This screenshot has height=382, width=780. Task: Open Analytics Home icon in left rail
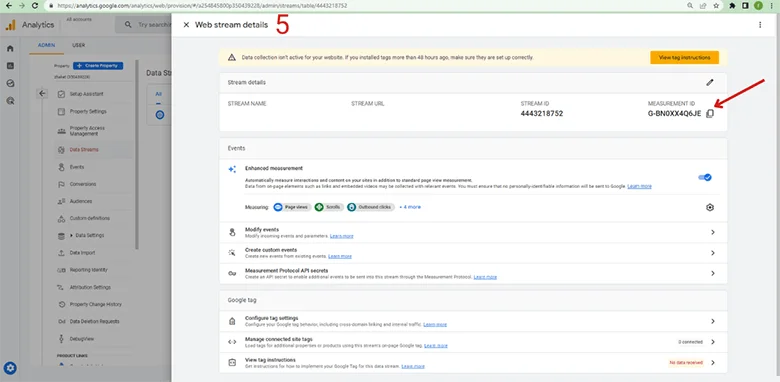point(10,49)
